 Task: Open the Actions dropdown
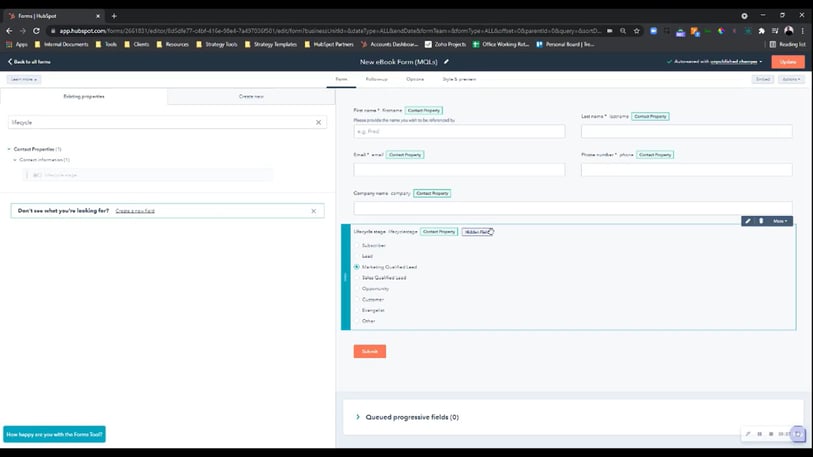coord(791,79)
